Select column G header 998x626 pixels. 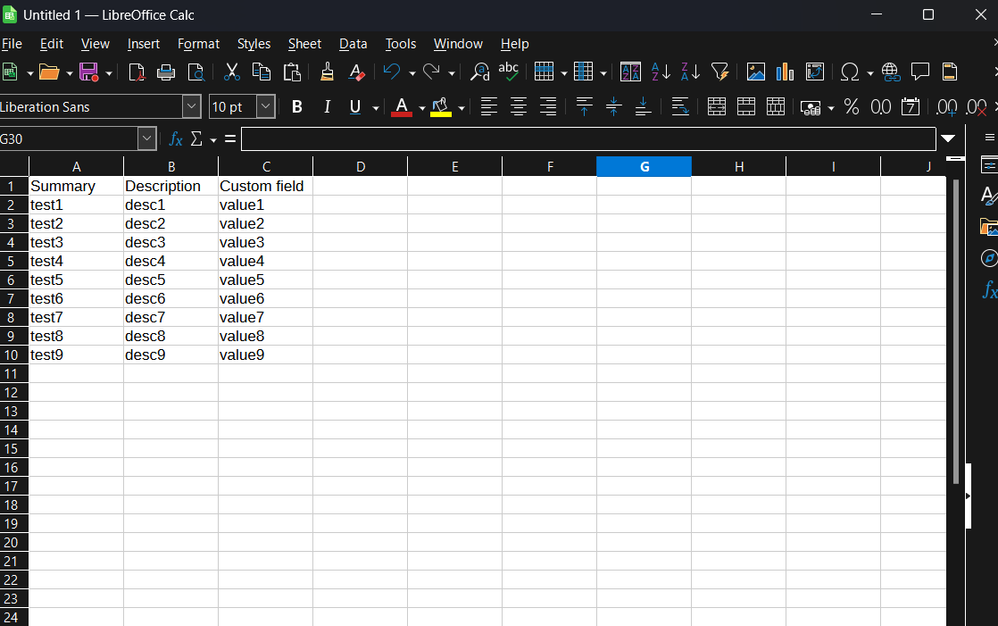tap(644, 167)
